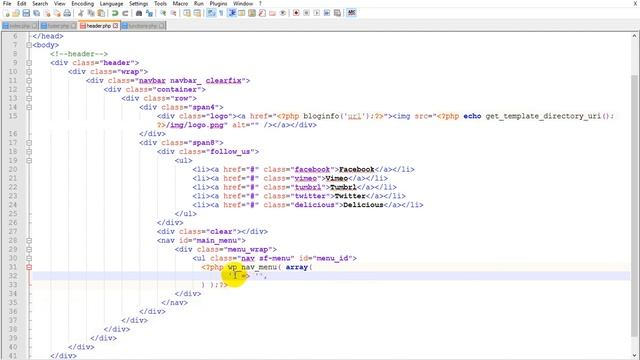Click line number 20 in the margin
Viewport: 640px width, 360px height.
(13, 169)
